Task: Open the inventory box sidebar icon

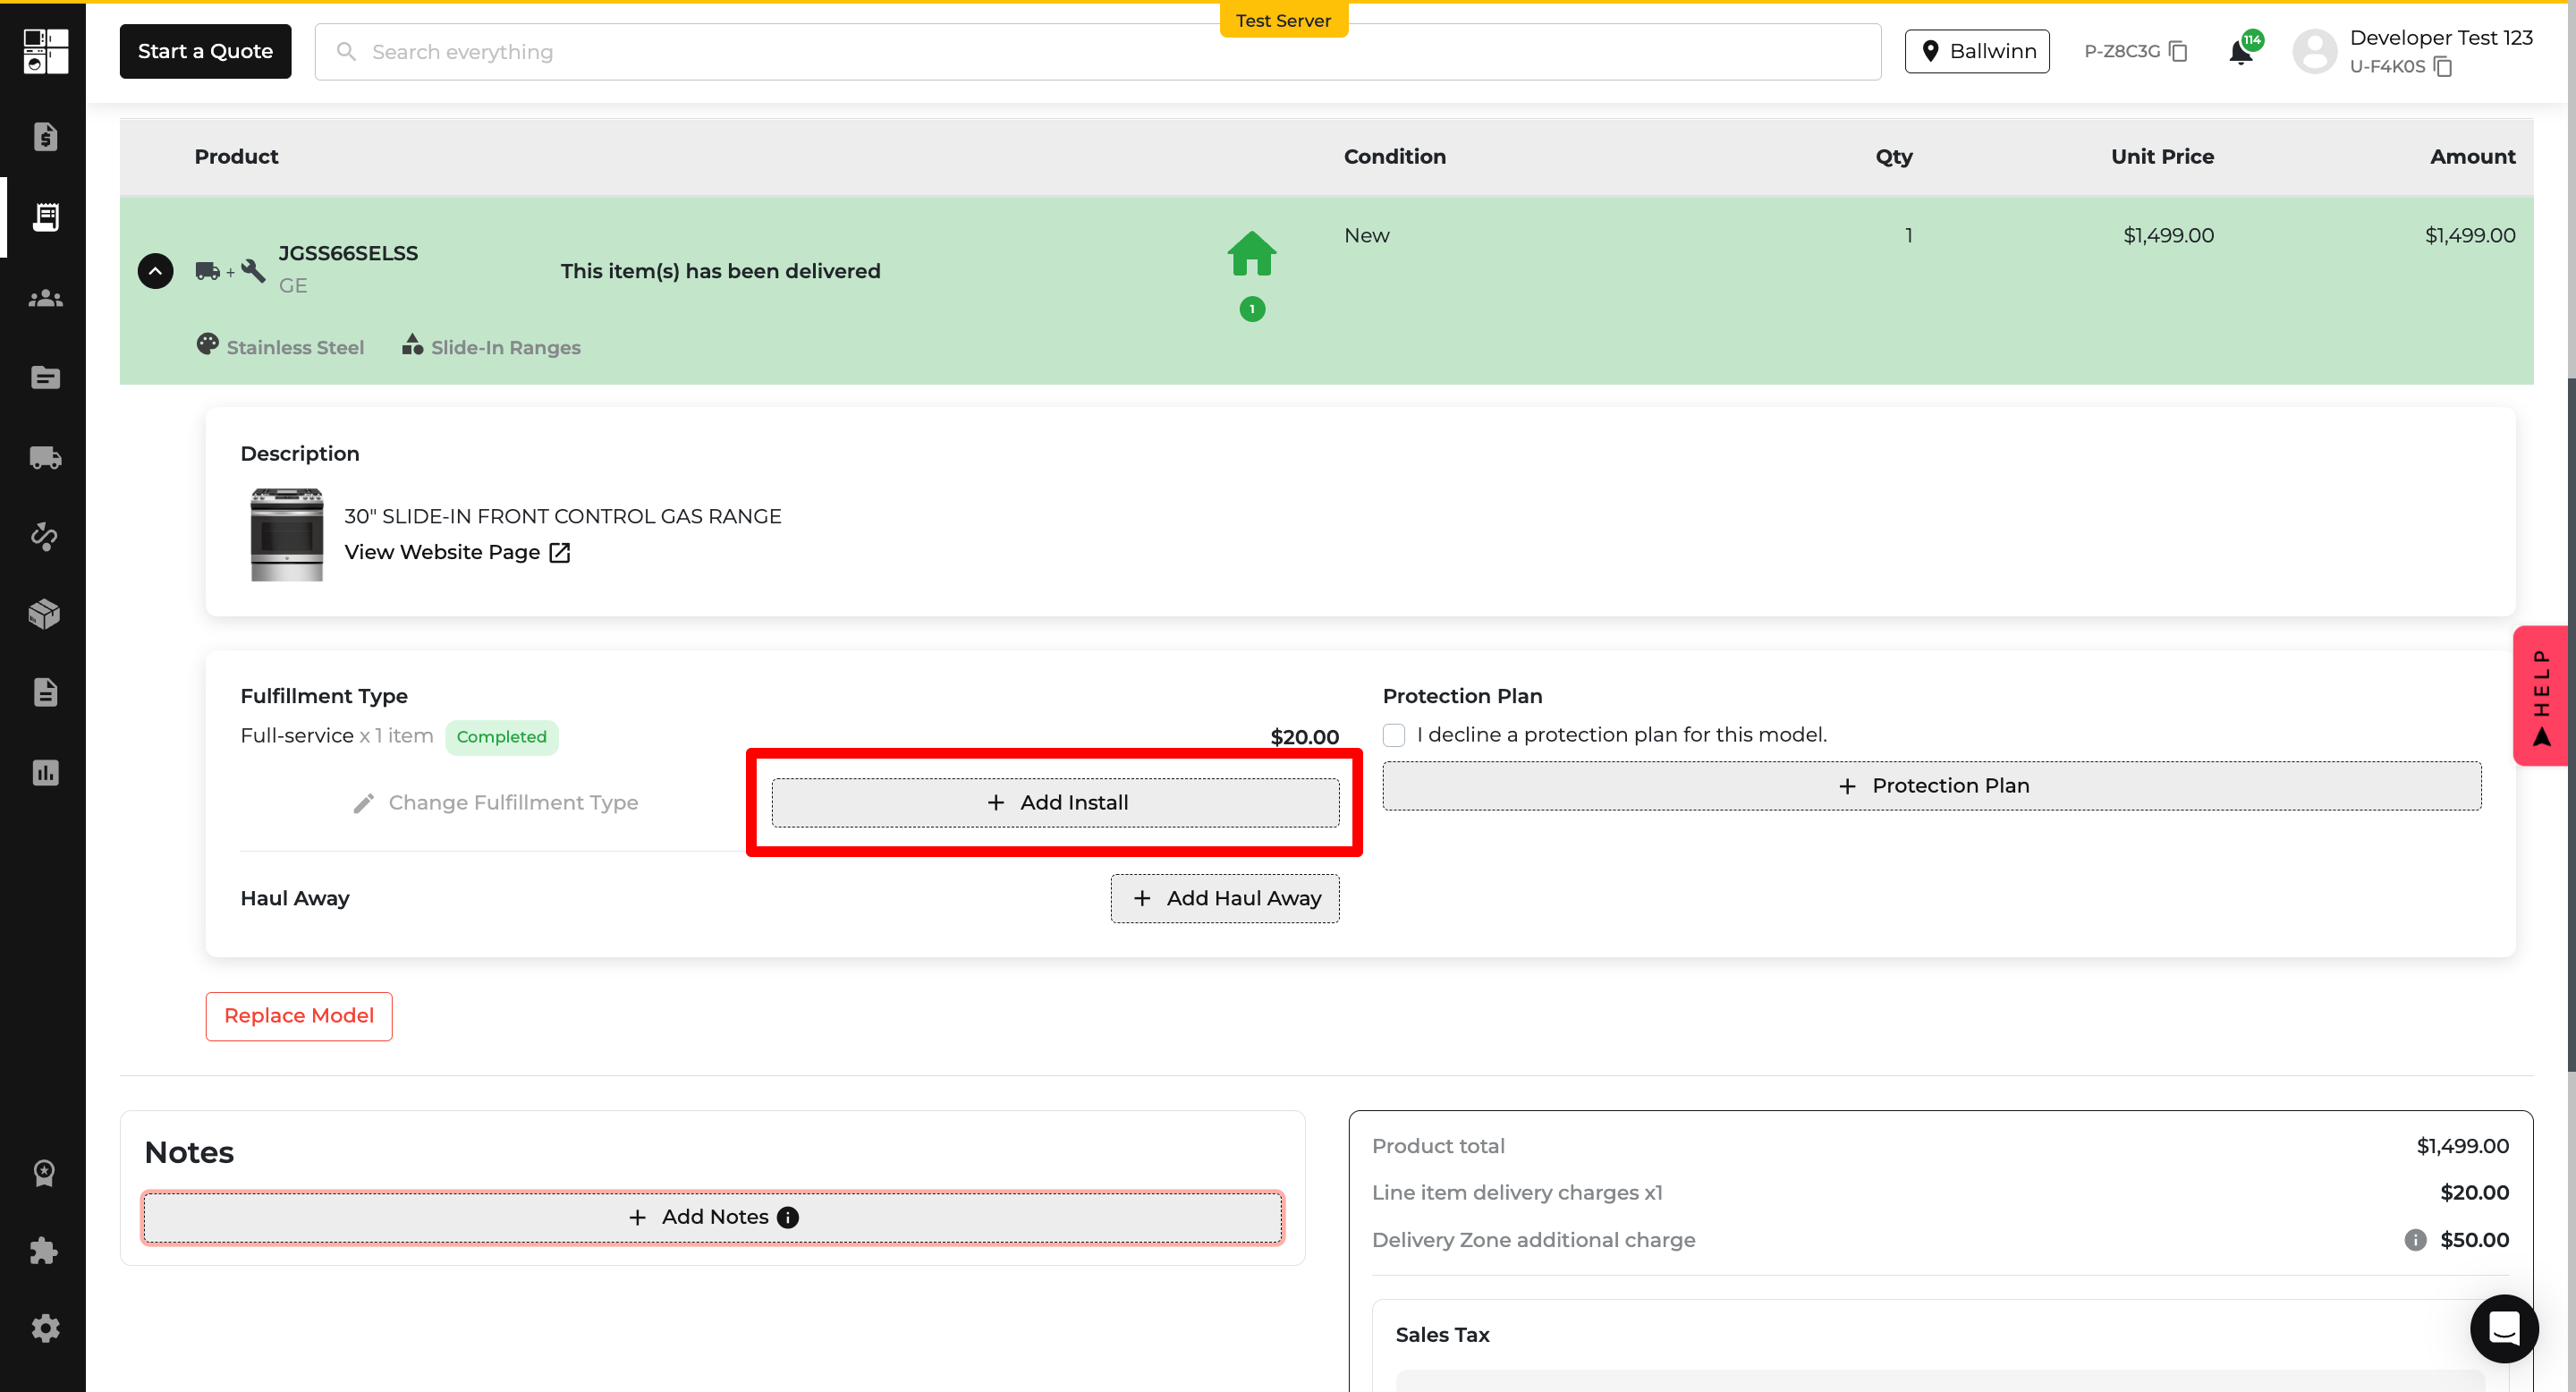Action: tap(45, 613)
